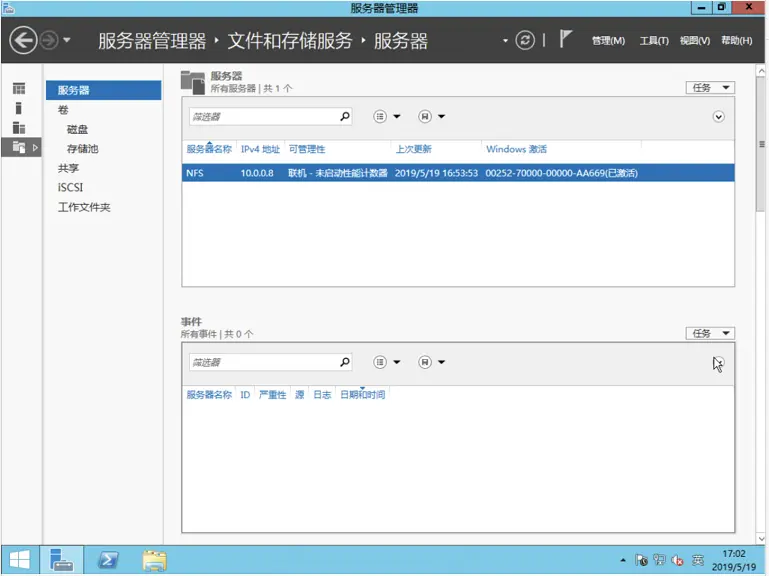Click the scrollbar down arrow
This screenshot has width=769, height=576.
[761, 539]
